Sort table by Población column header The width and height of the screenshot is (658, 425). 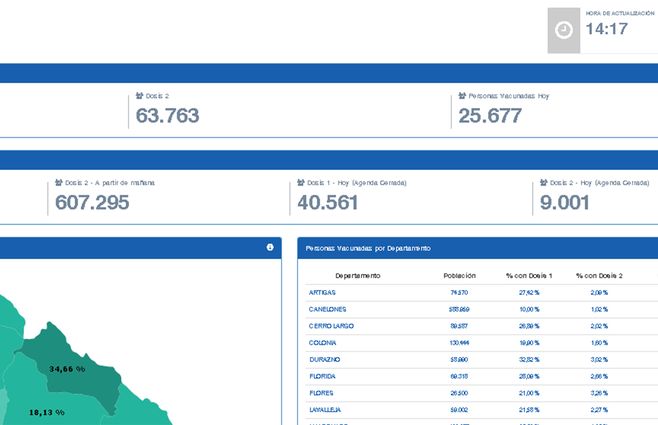[x=459, y=275]
